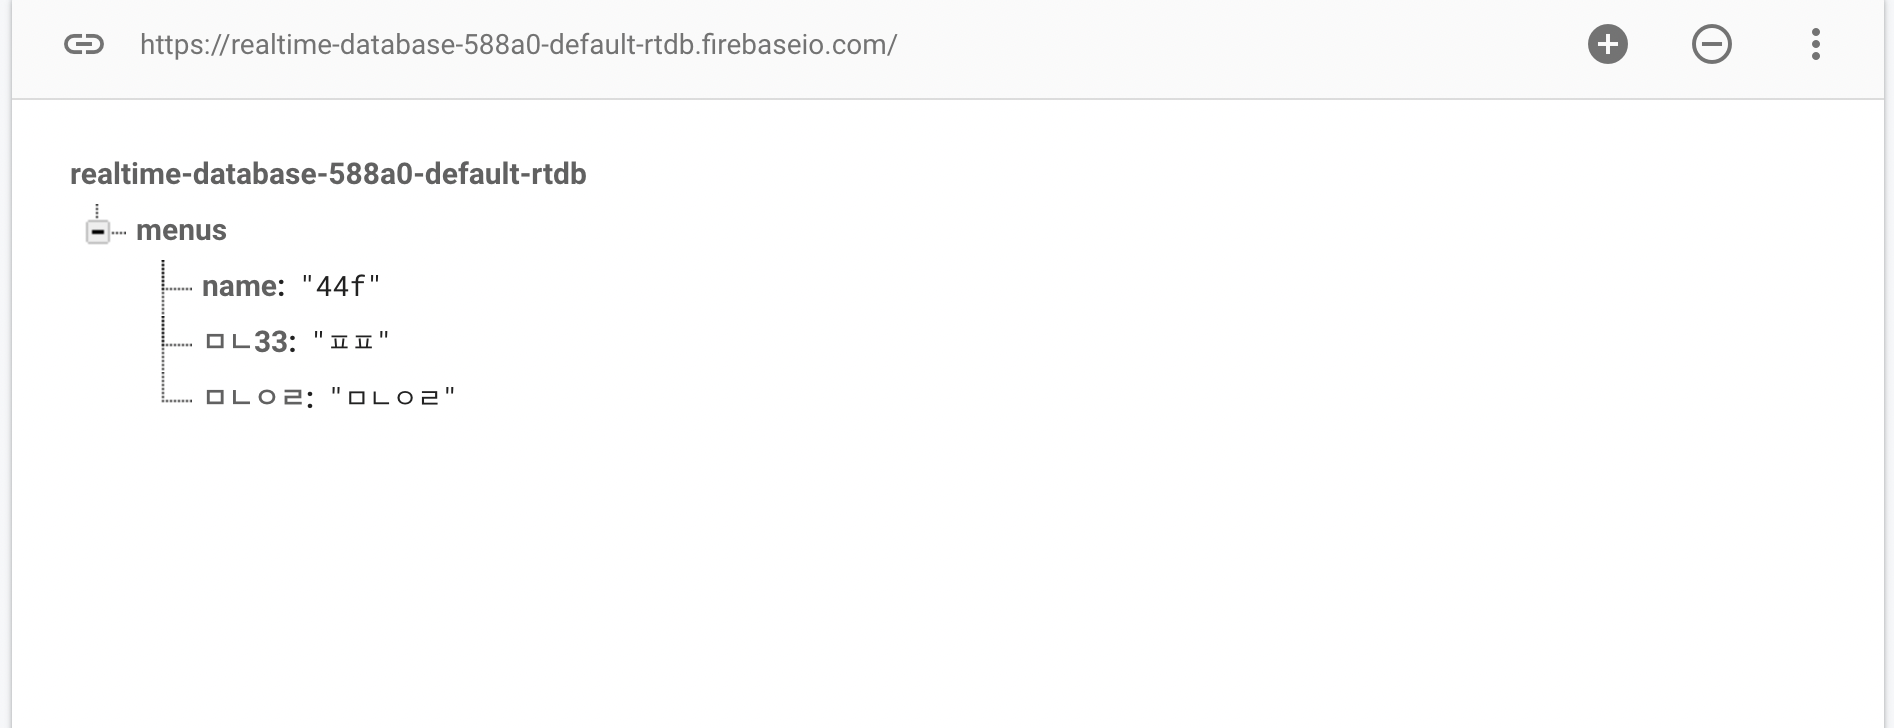The height and width of the screenshot is (728, 1894).
Task: Click the plus circle icon to expand all
Action: coord(1607,44)
